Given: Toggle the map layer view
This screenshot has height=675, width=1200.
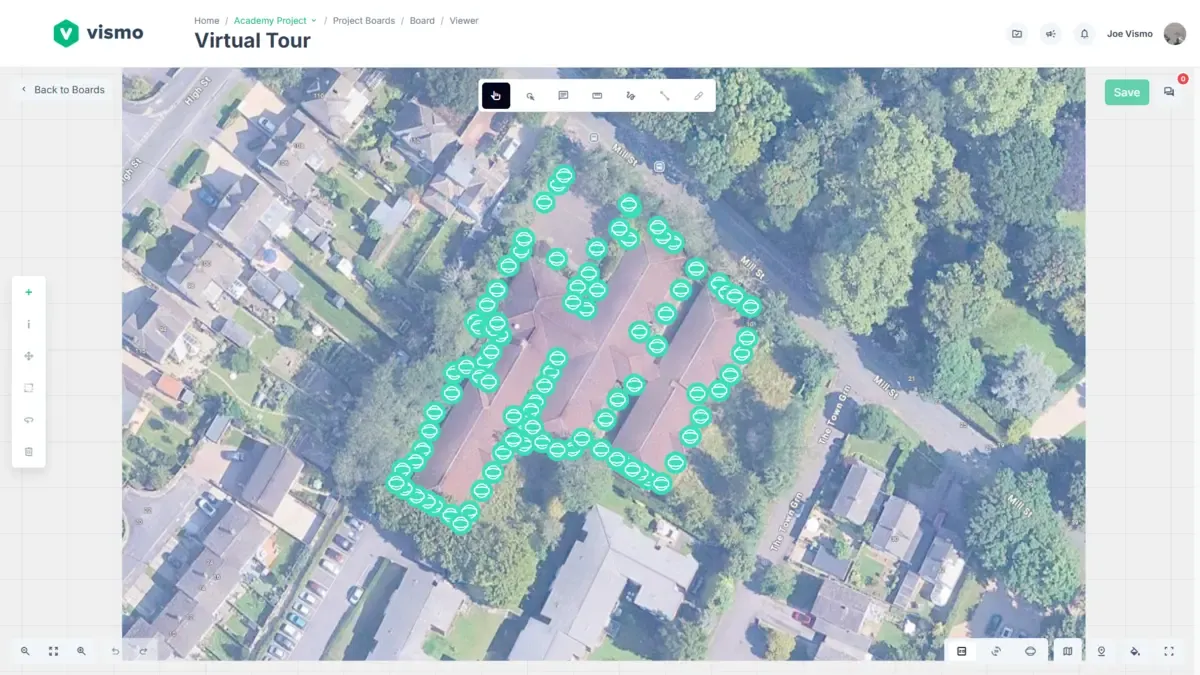Looking at the screenshot, I should (1067, 651).
